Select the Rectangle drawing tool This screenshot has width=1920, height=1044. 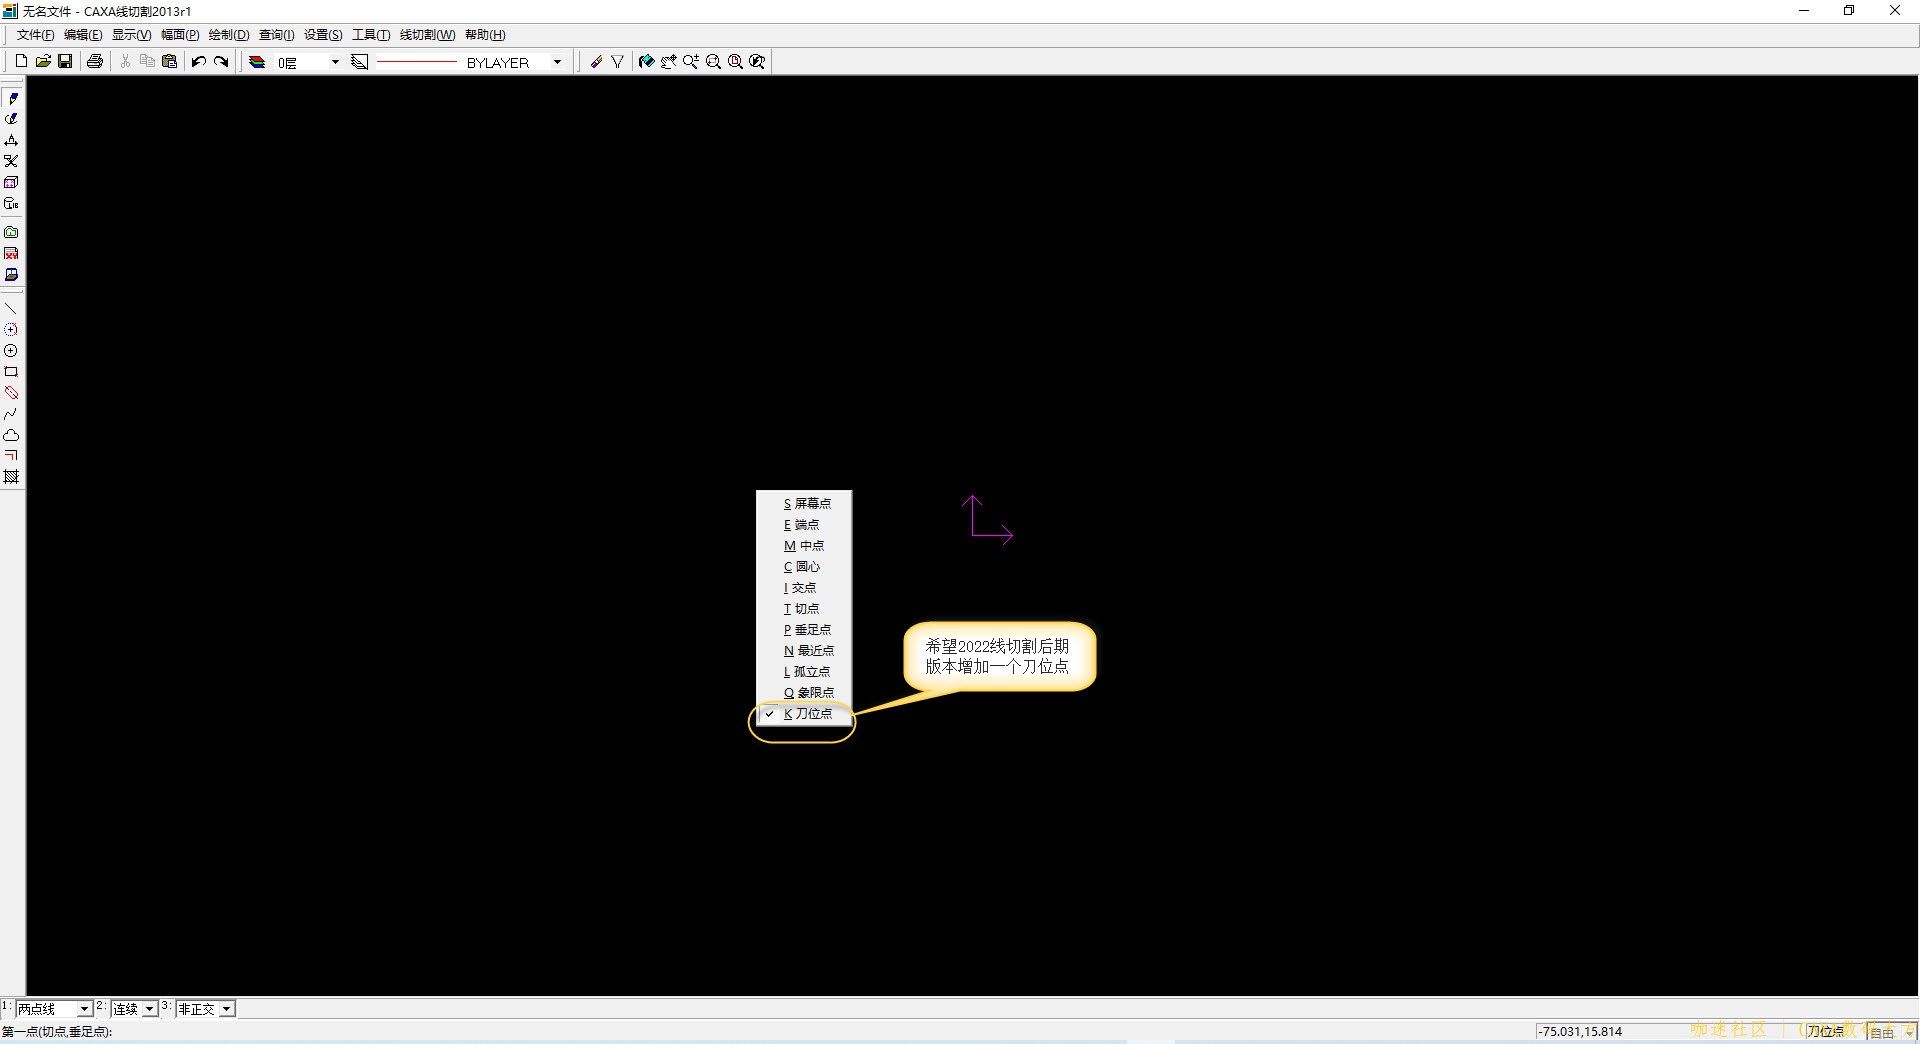[x=11, y=372]
